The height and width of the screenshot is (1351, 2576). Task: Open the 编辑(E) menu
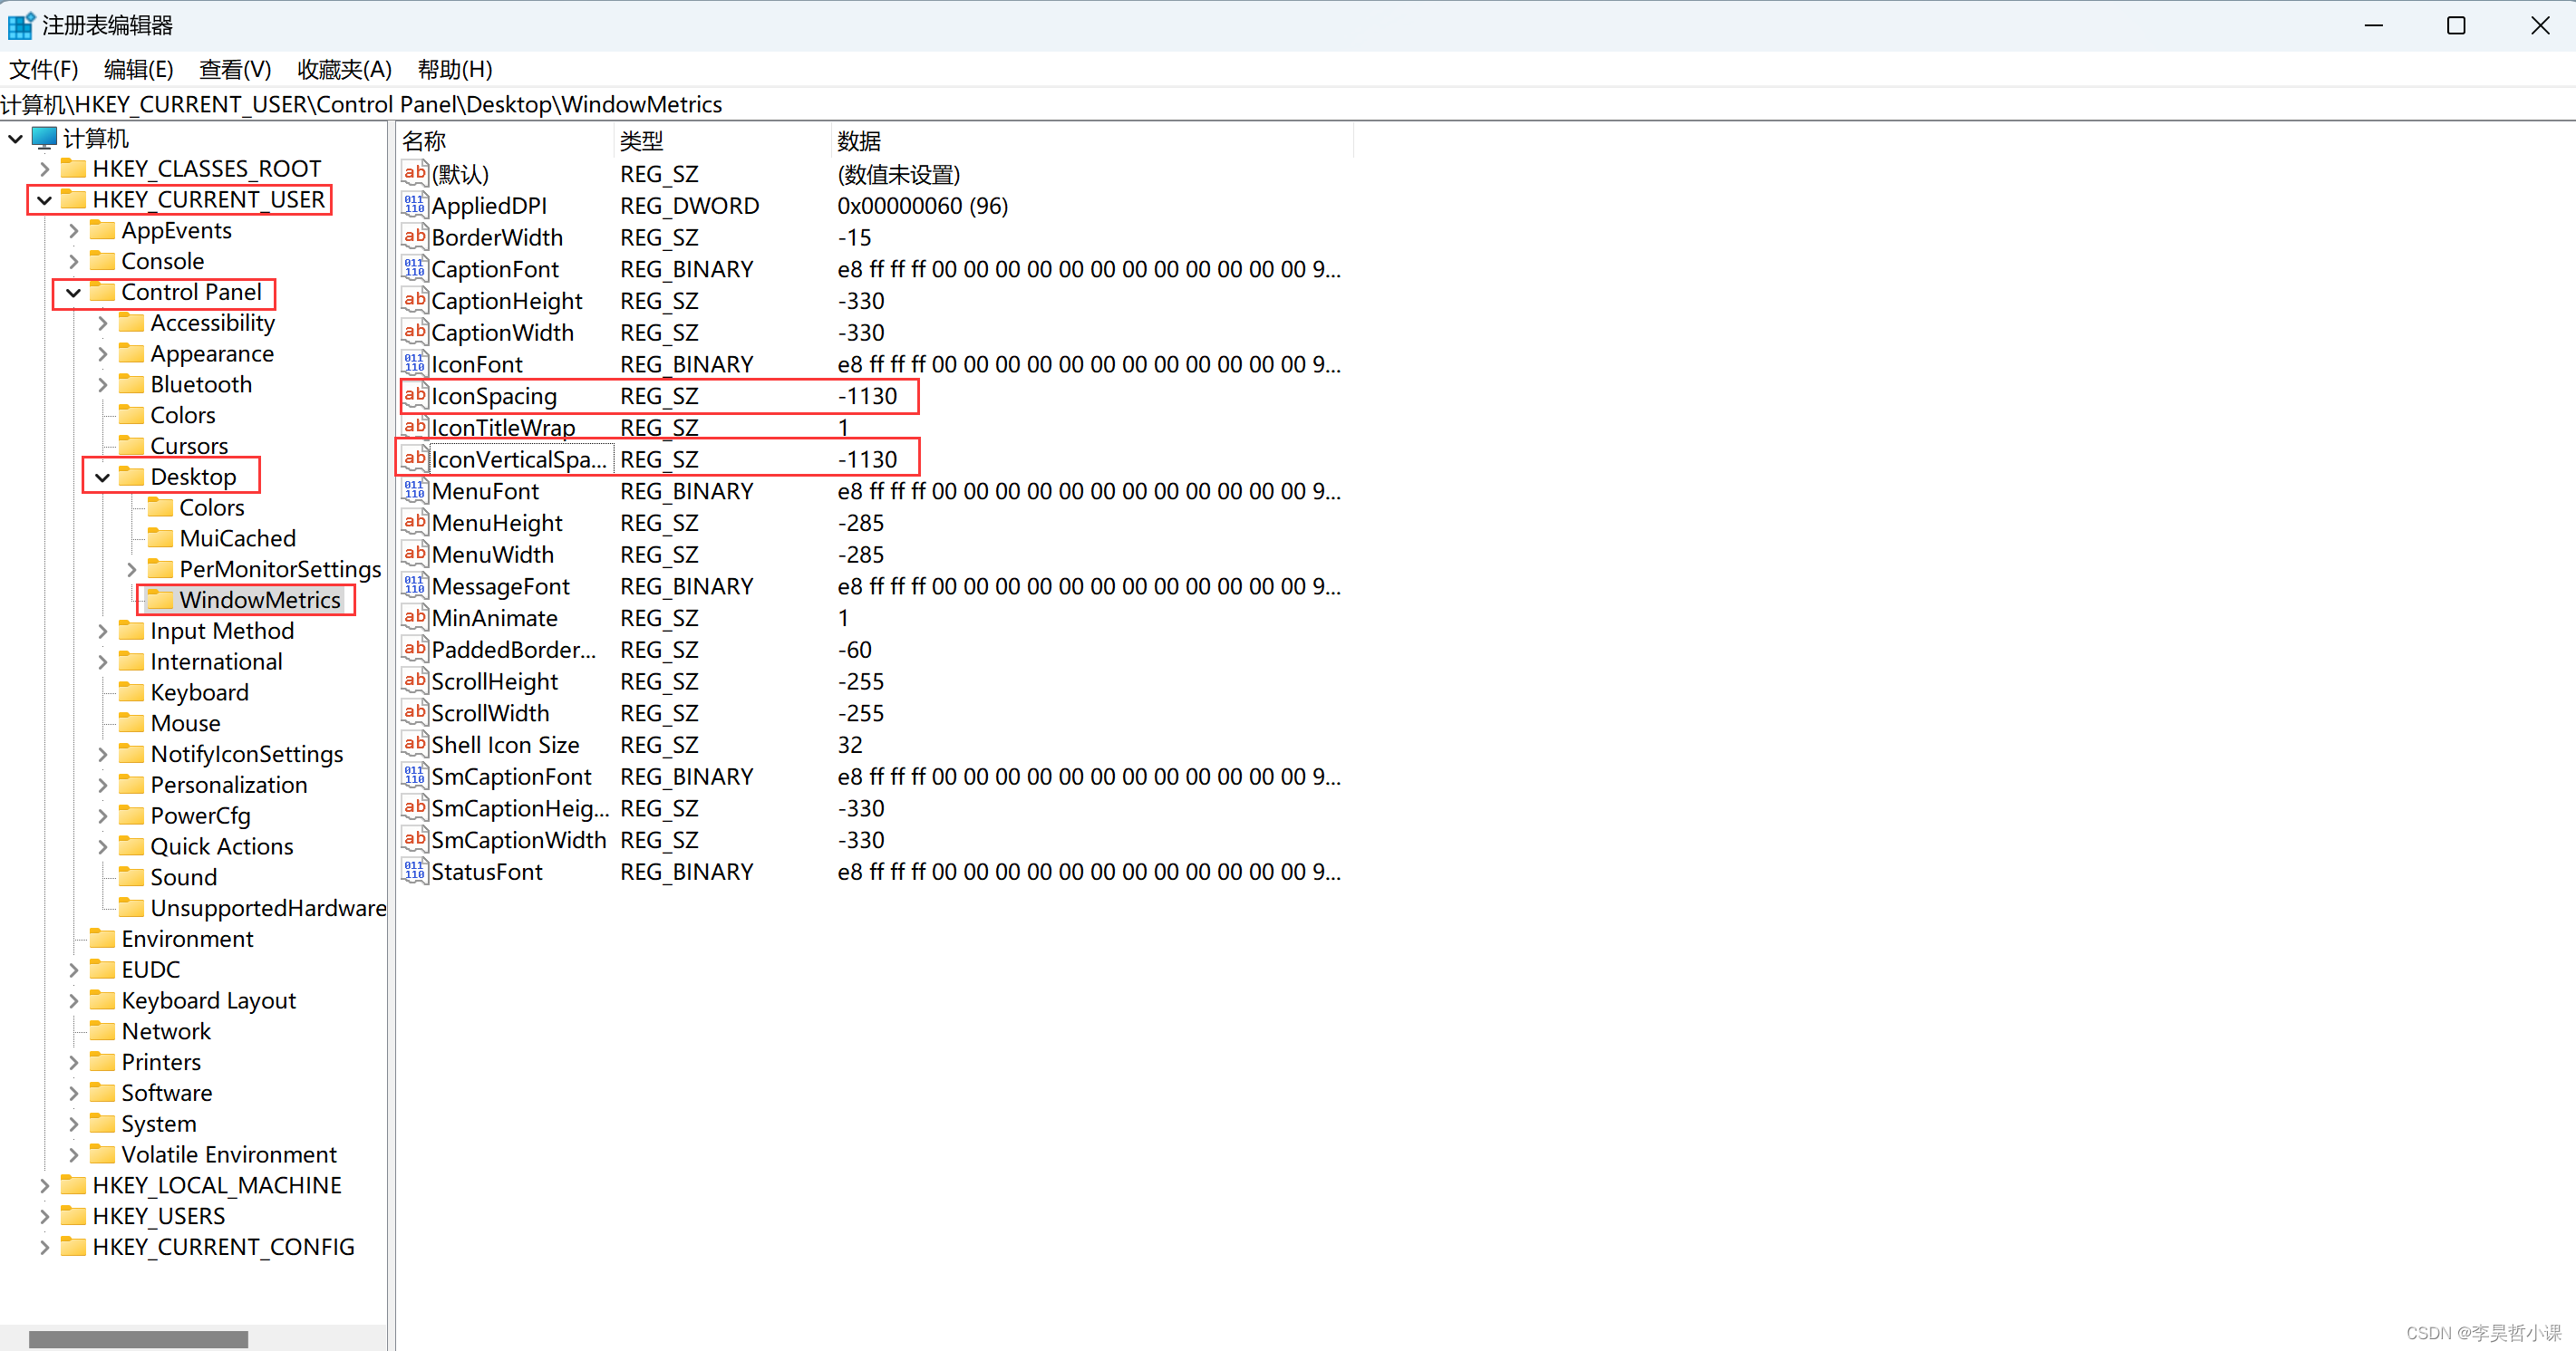point(138,69)
